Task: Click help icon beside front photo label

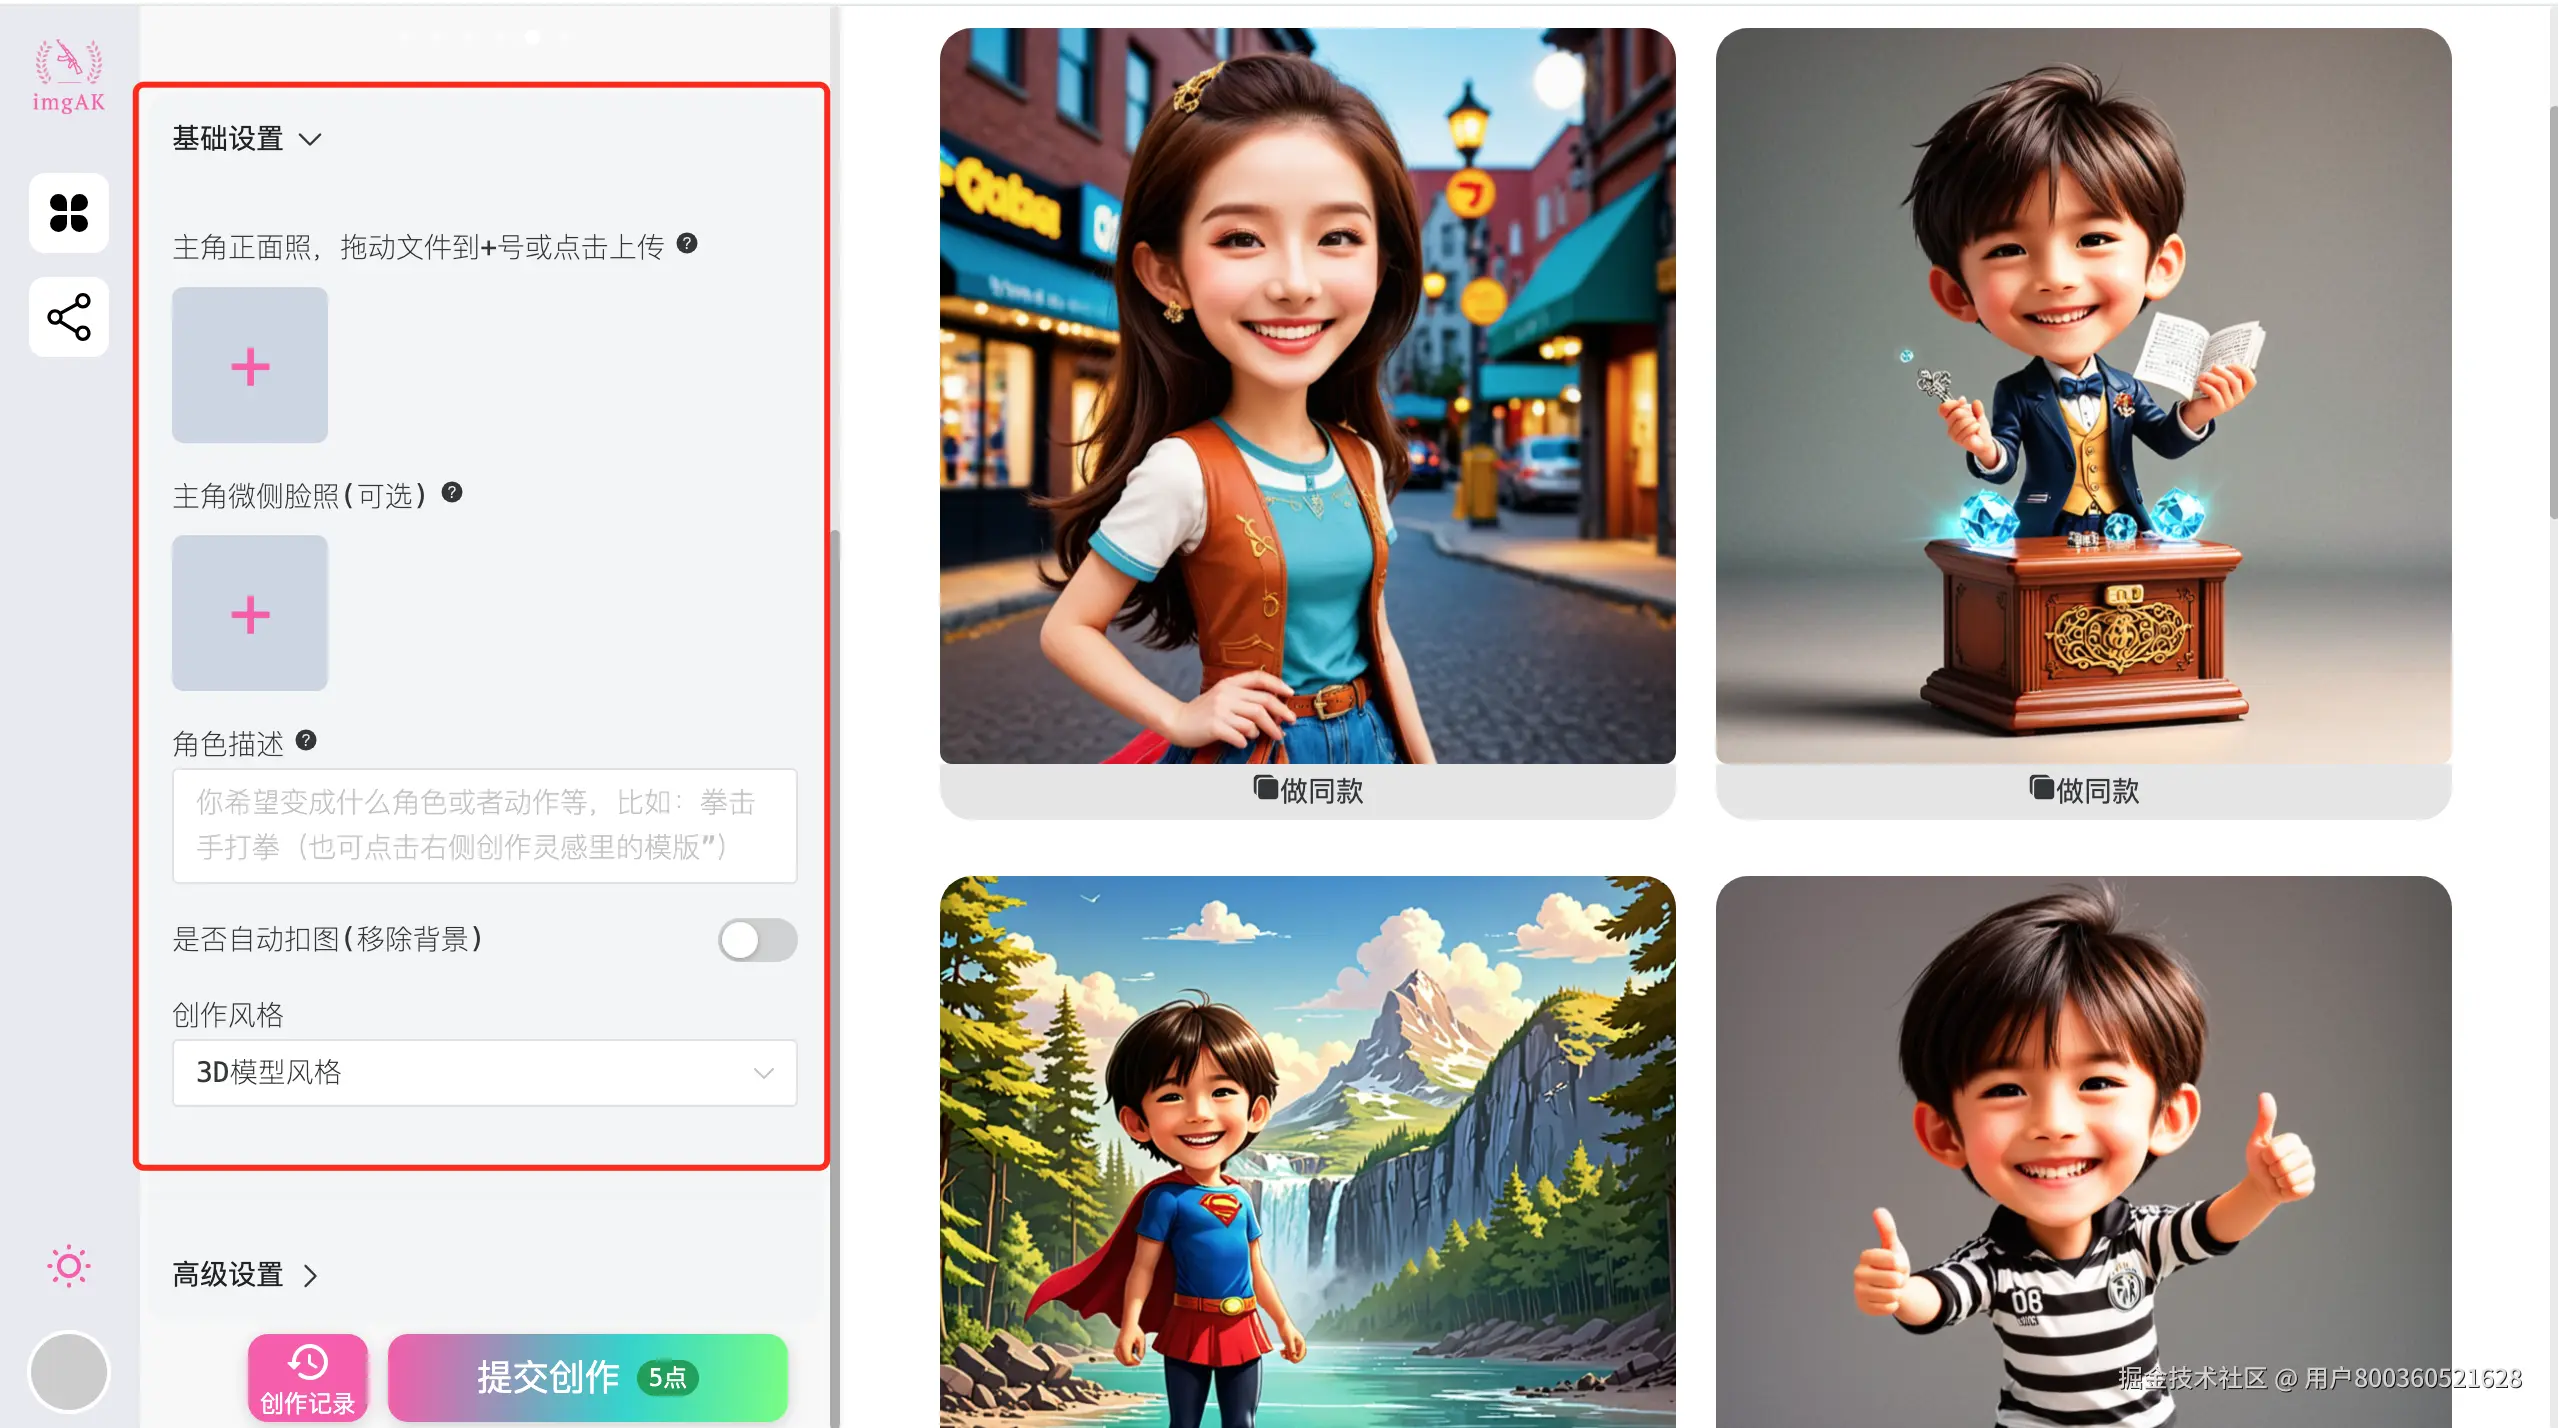Action: [687, 243]
